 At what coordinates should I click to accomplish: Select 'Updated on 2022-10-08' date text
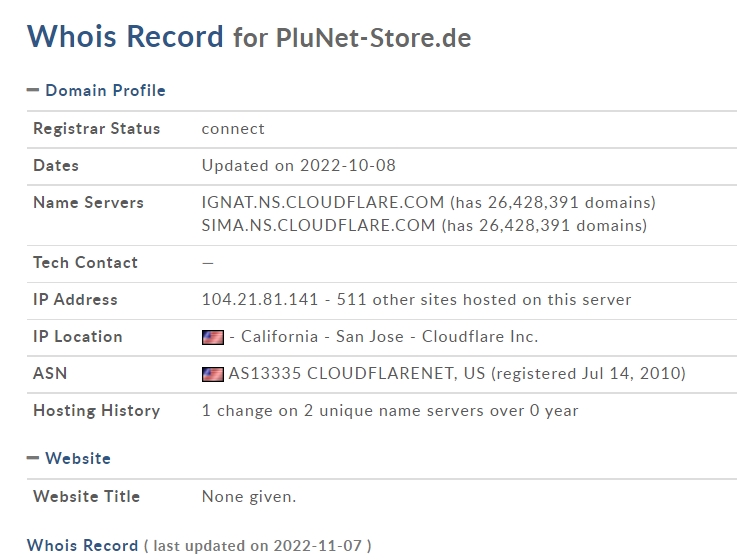coord(298,166)
